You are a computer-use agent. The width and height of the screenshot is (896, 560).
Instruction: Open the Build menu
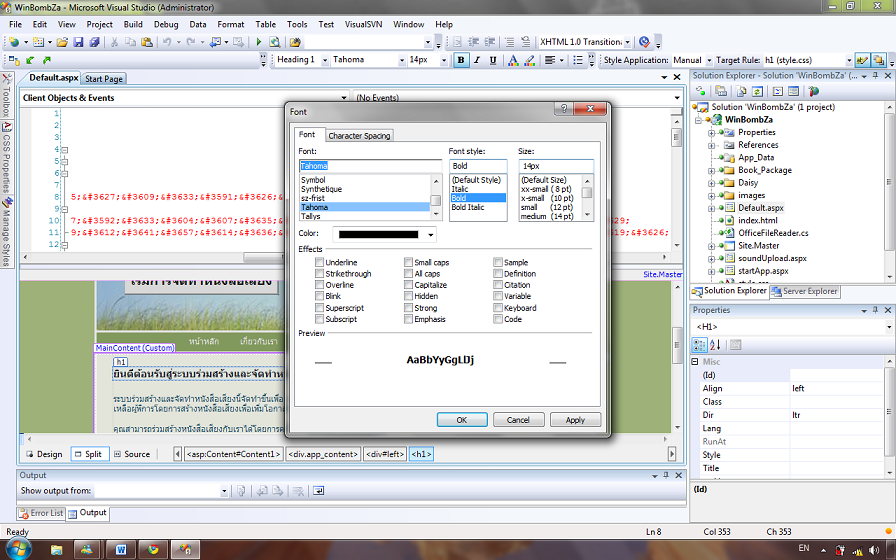pos(133,25)
